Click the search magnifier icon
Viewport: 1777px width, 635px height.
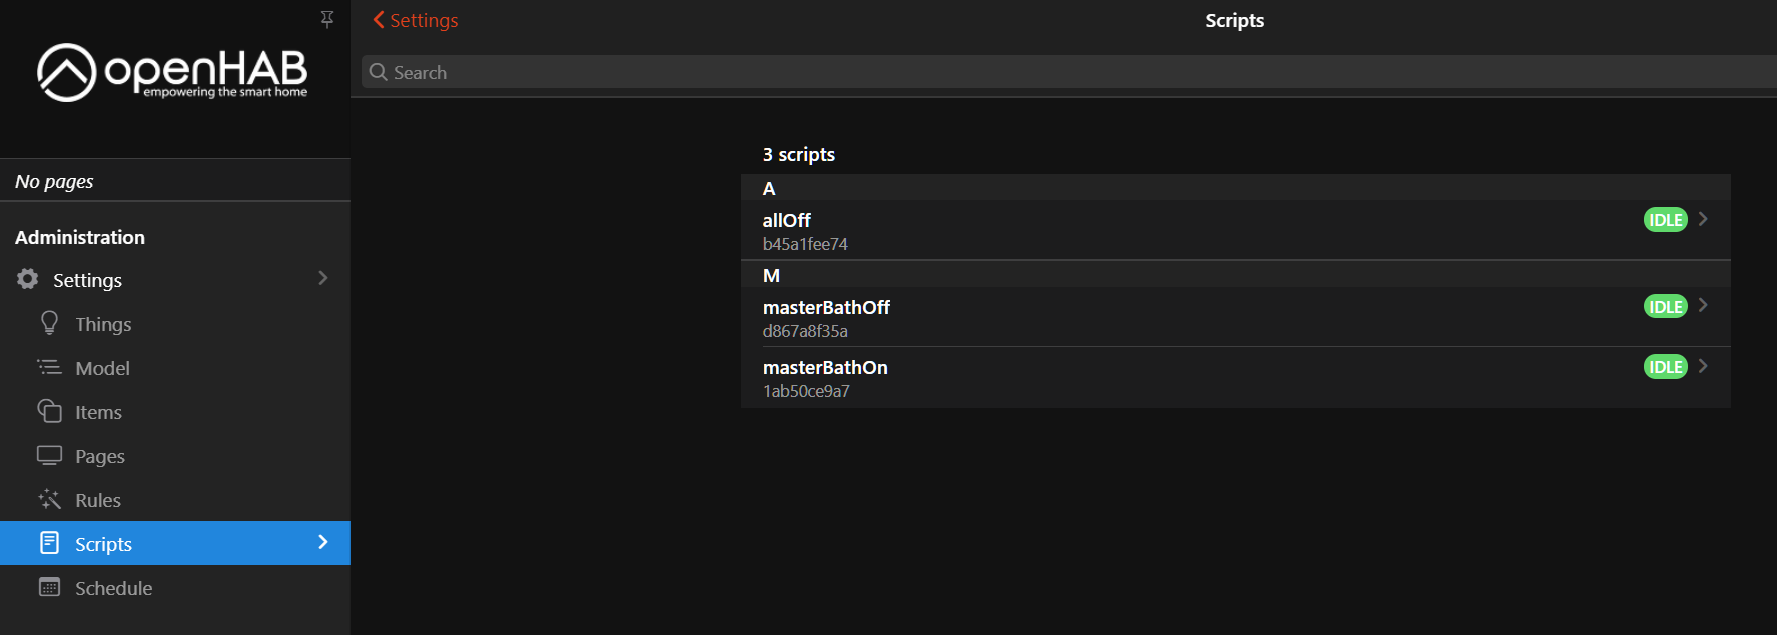379,72
